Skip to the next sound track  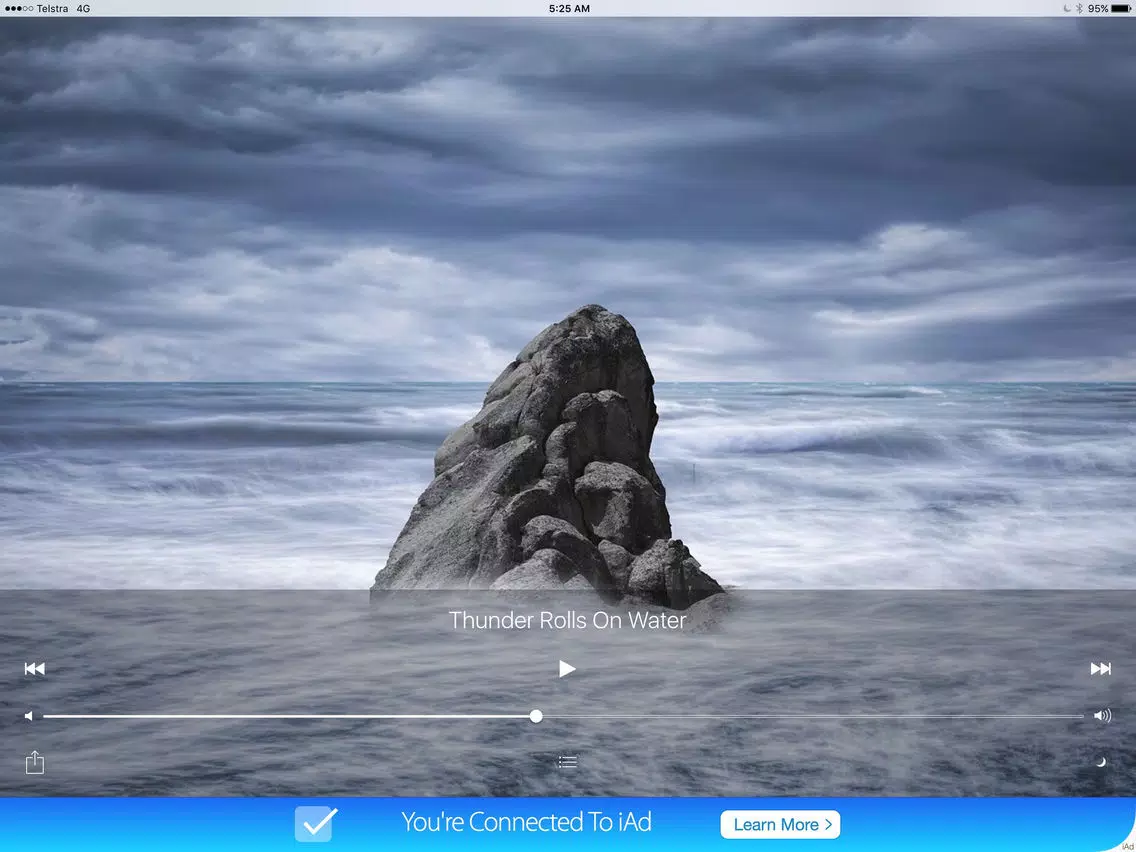pos(1100,669)
